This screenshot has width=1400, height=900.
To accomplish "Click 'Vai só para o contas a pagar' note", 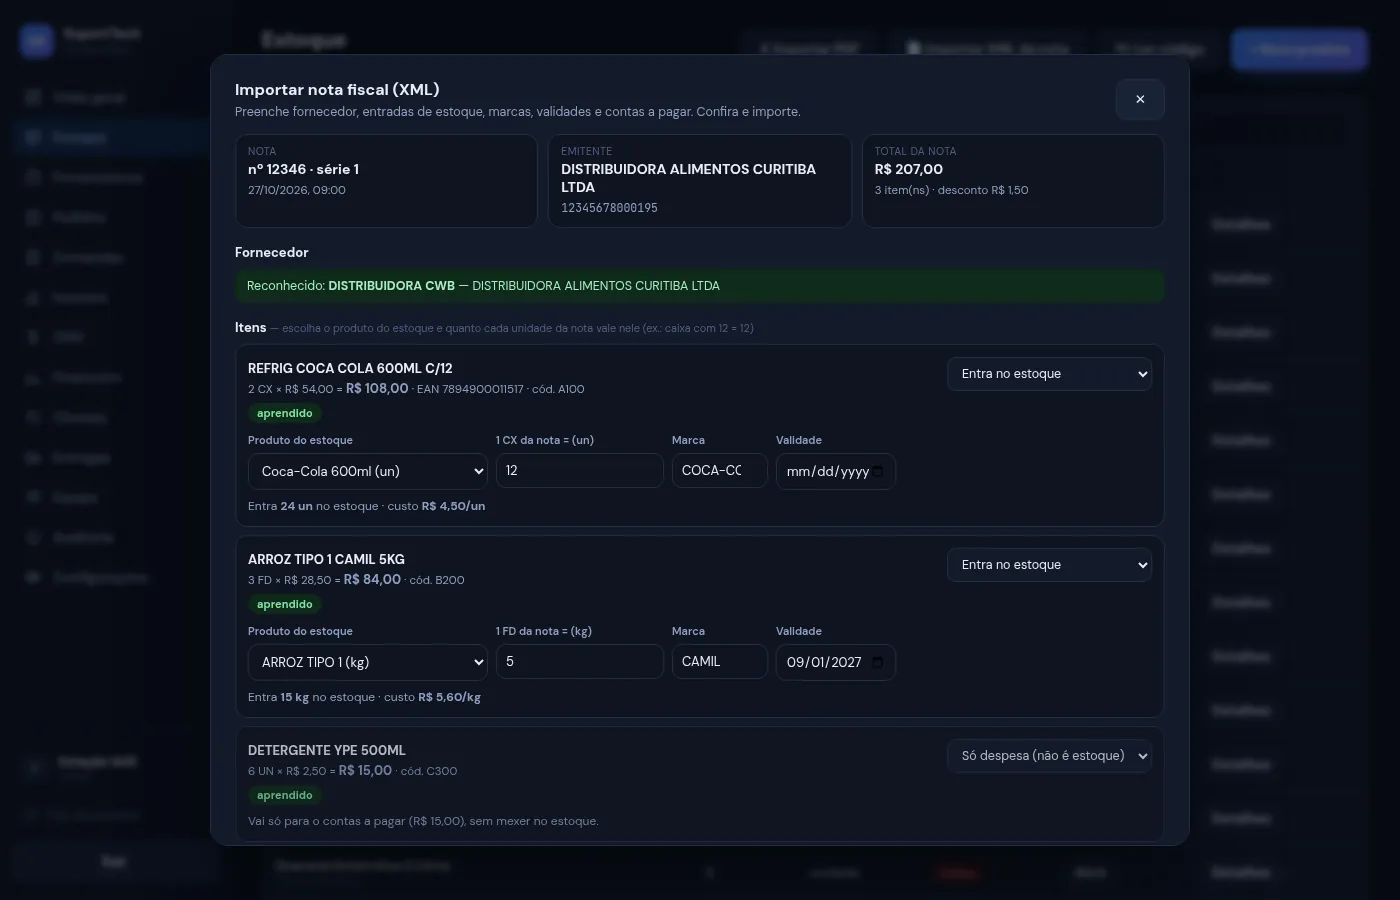I will pos(423,821).
